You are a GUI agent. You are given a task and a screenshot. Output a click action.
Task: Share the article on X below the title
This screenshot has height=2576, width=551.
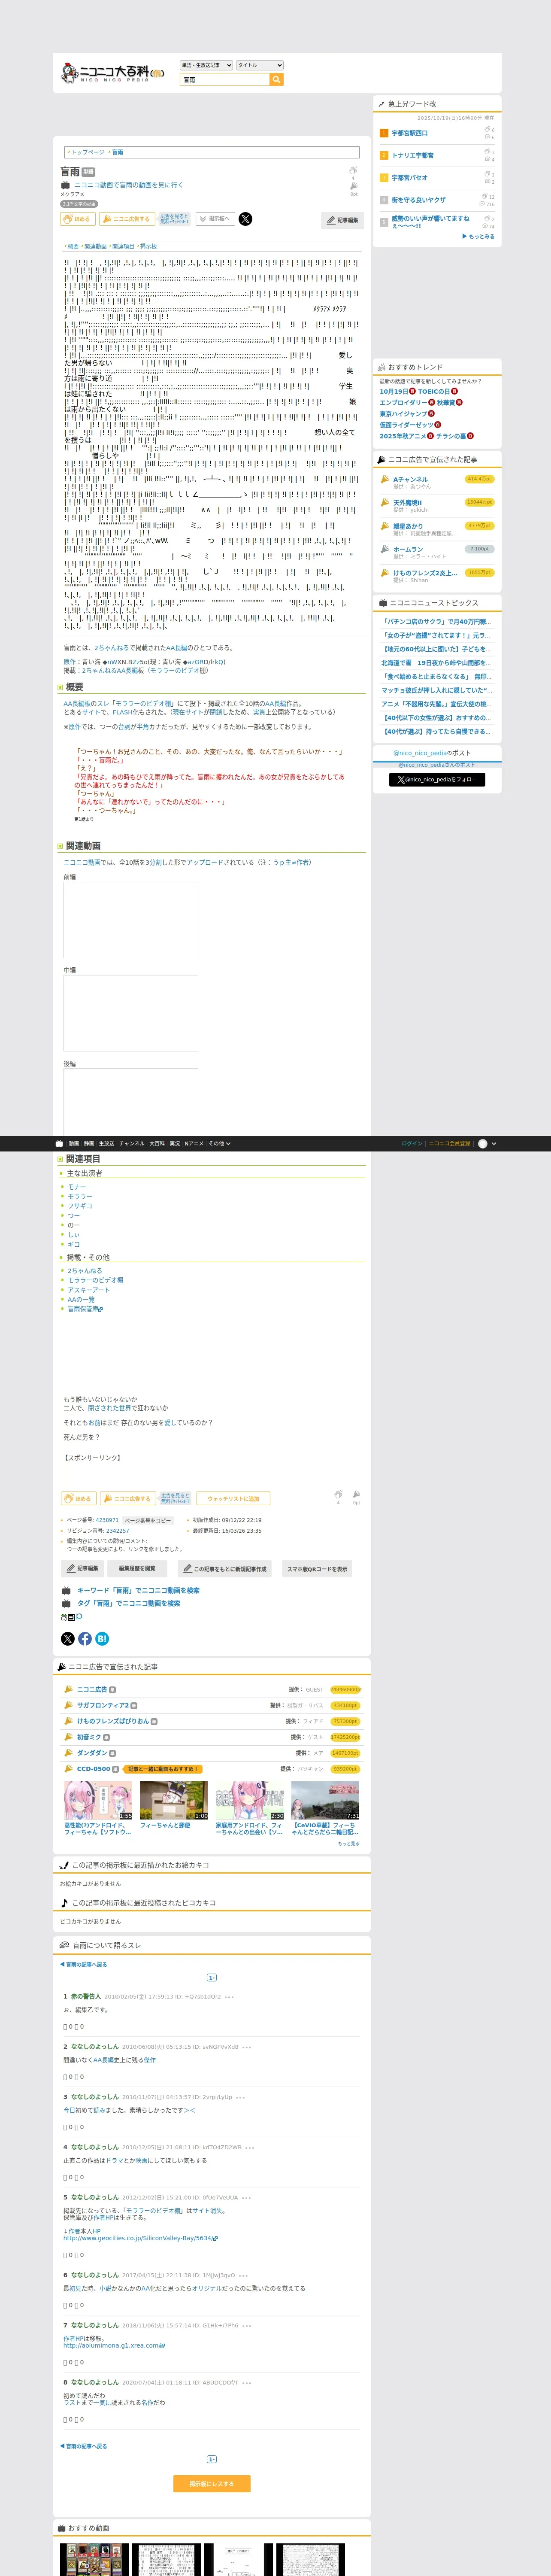click(245, 219)
